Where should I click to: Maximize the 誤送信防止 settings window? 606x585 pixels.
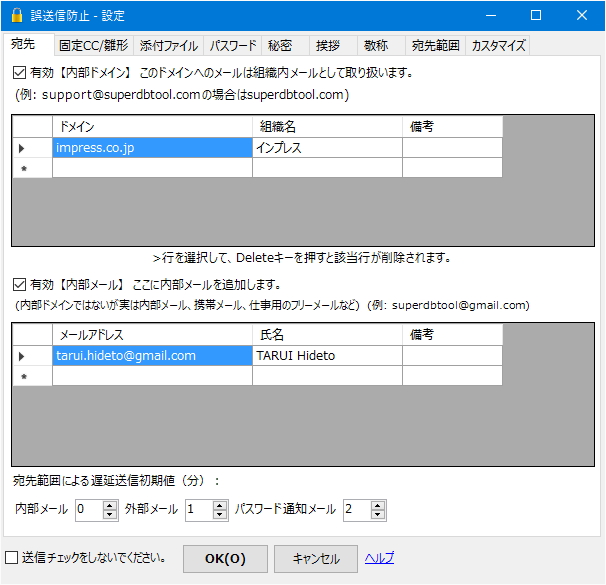point(536,15)
